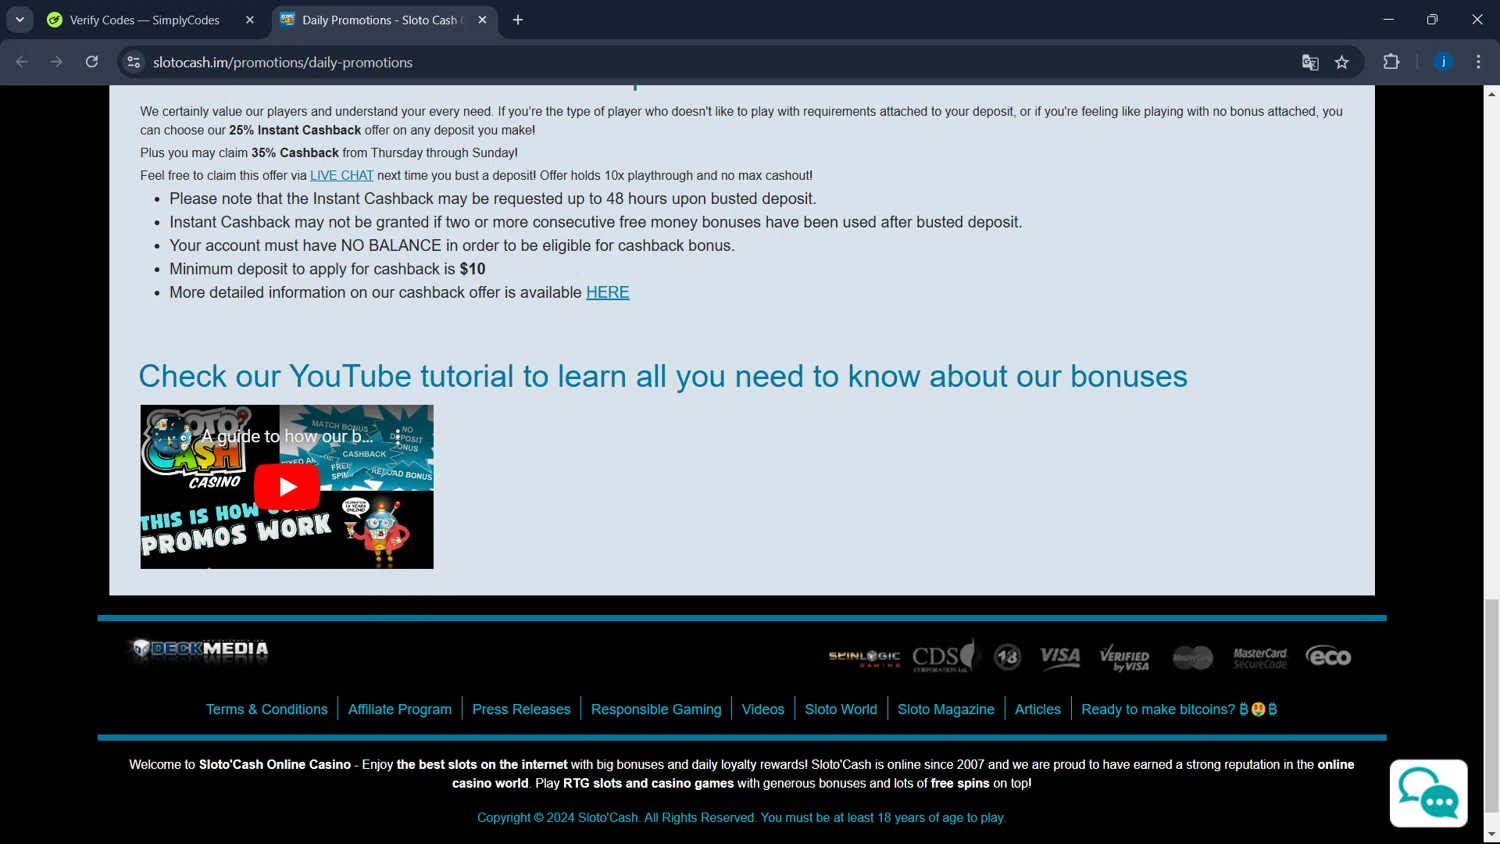Go forward to next page

pyautogui.click(x=57, y=62)
